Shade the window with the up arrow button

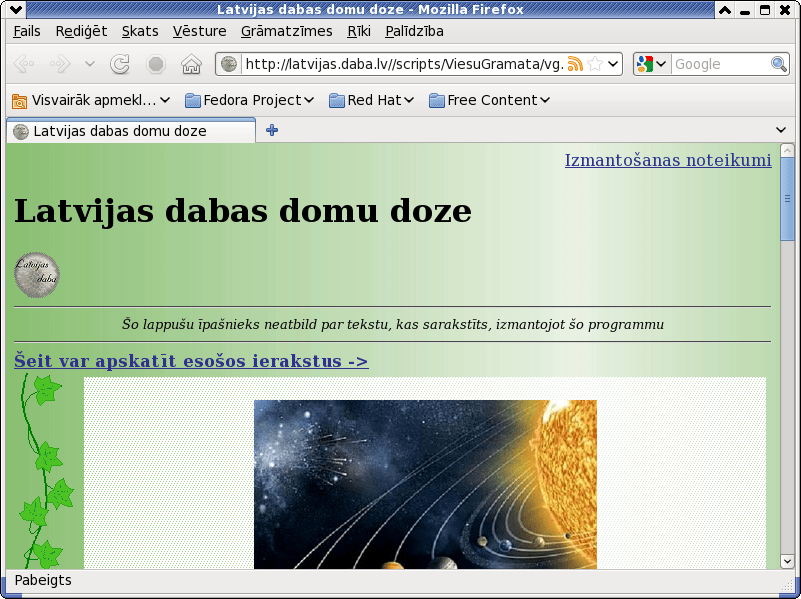[724, 9]
